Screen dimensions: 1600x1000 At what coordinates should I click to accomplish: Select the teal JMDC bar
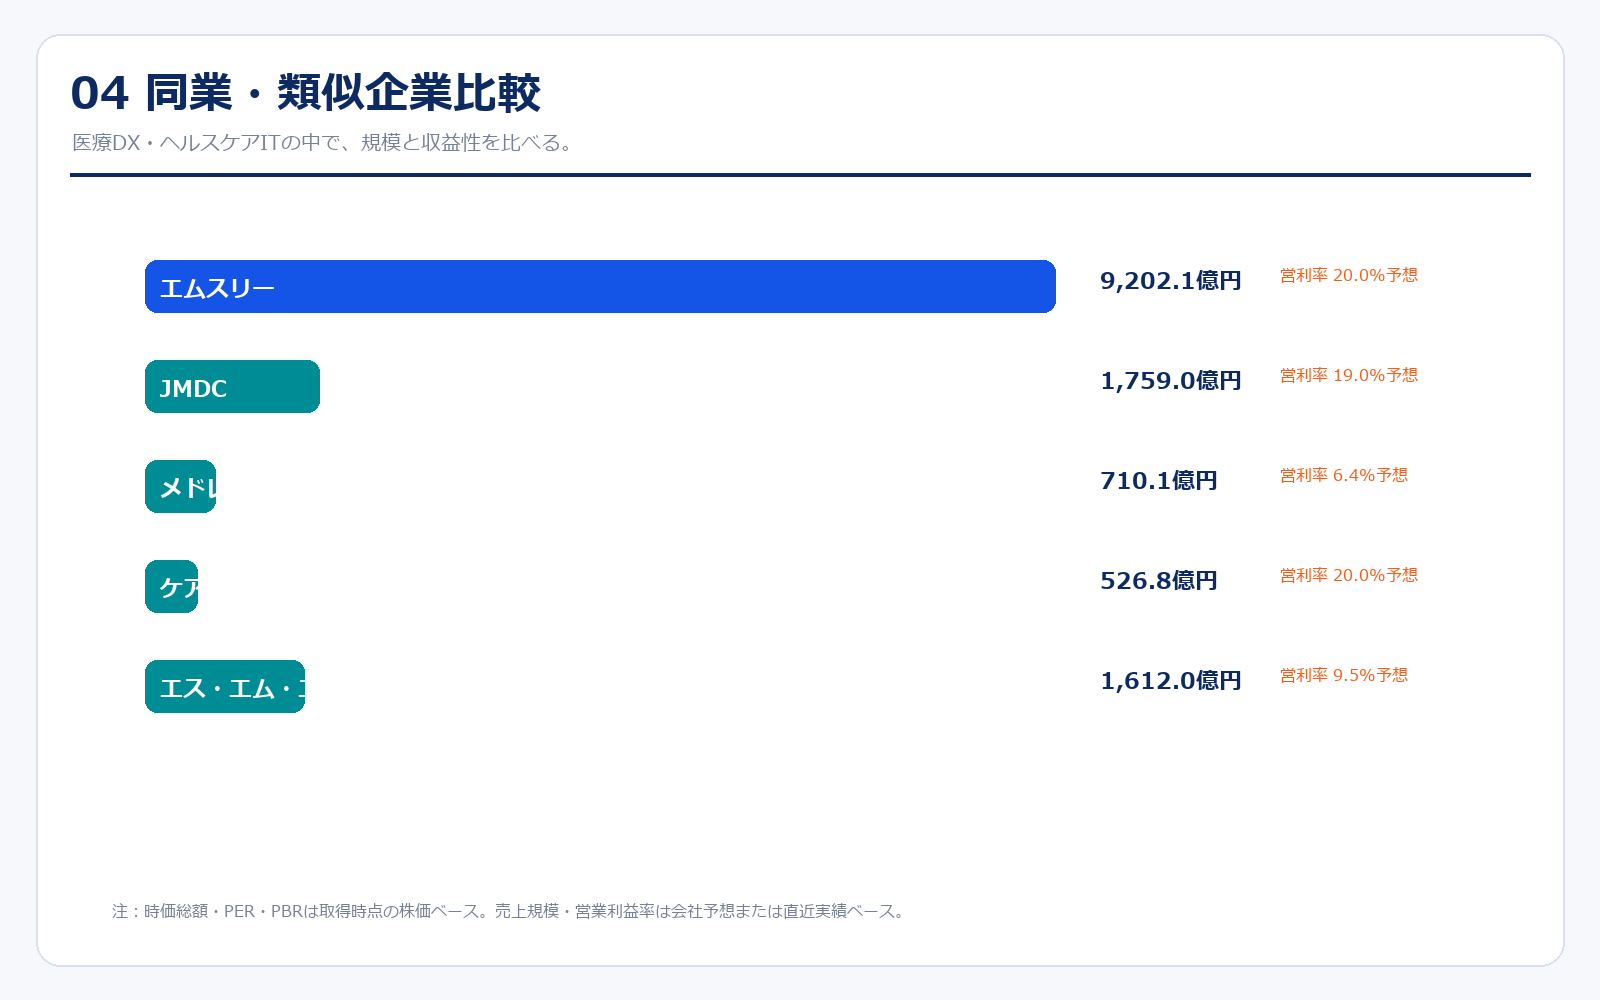pyautogui.click(x=232, y=387)
